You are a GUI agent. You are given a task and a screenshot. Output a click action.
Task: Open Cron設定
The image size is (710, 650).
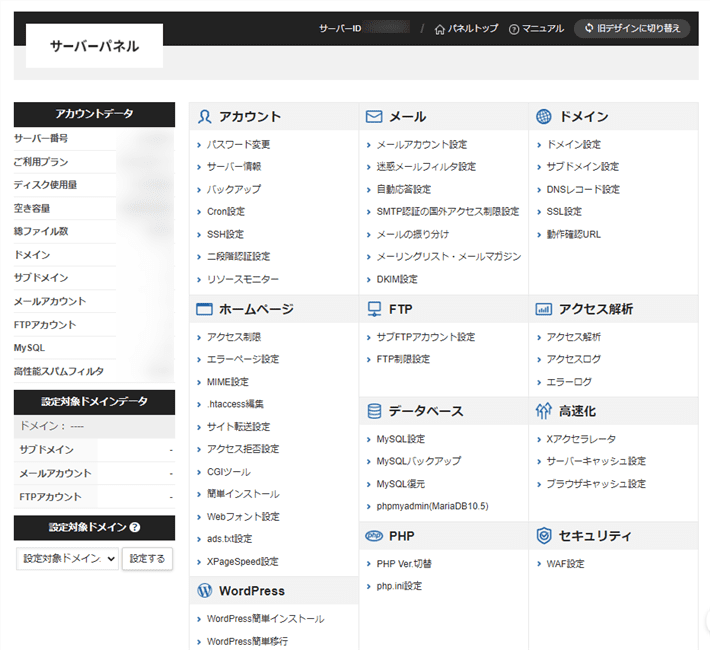tap(225, 212)
